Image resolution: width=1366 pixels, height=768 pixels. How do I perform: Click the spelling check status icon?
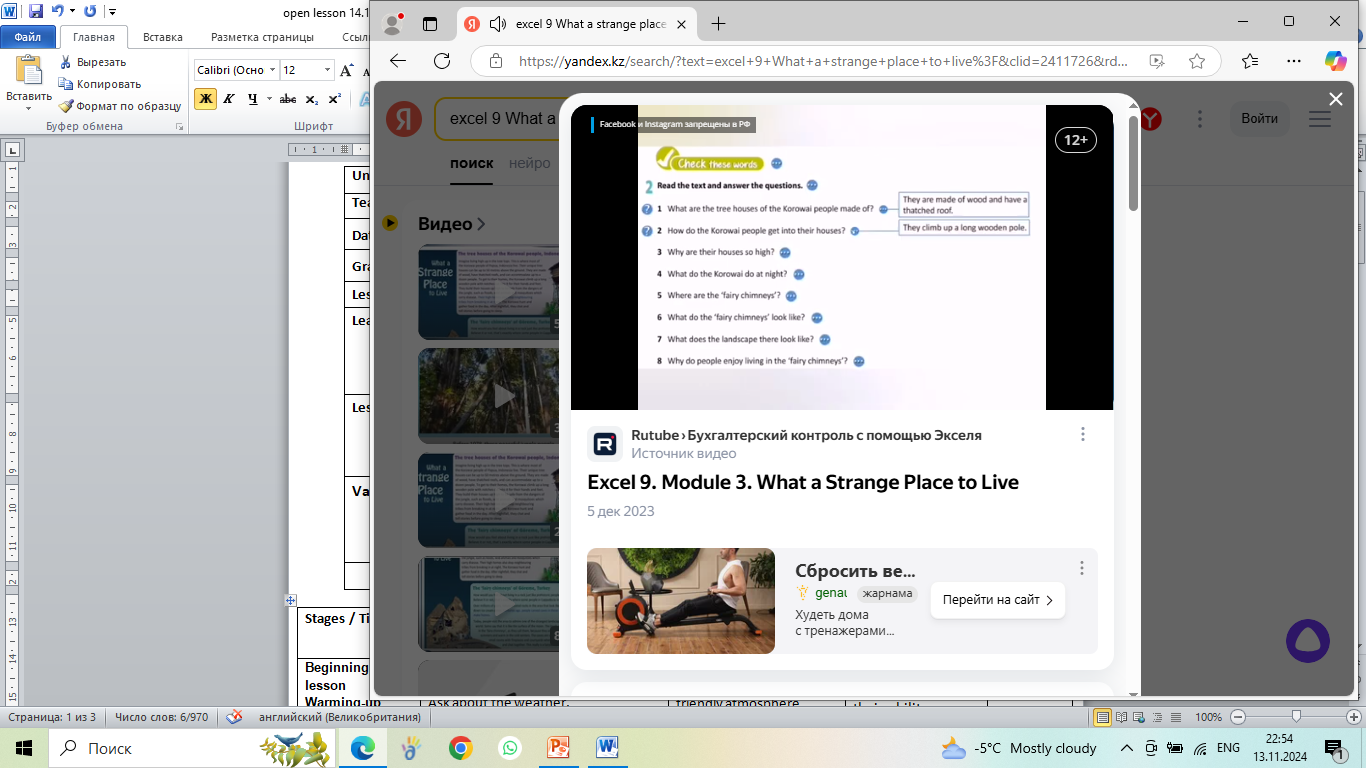point(234,717)
